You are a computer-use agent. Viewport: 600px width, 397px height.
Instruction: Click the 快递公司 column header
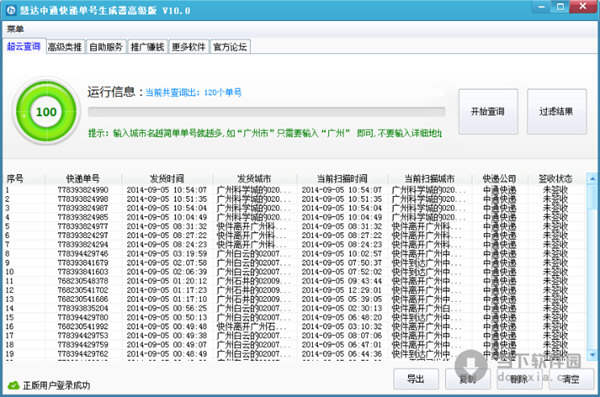(x=499, y=178)
